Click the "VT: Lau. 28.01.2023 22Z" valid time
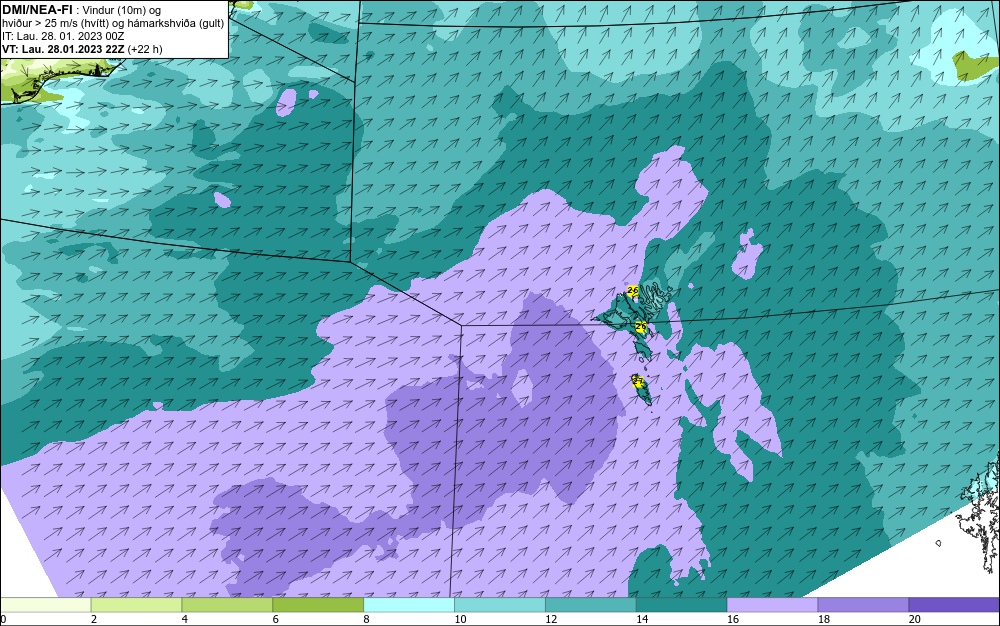1000x626 pixels. [64, 49]
